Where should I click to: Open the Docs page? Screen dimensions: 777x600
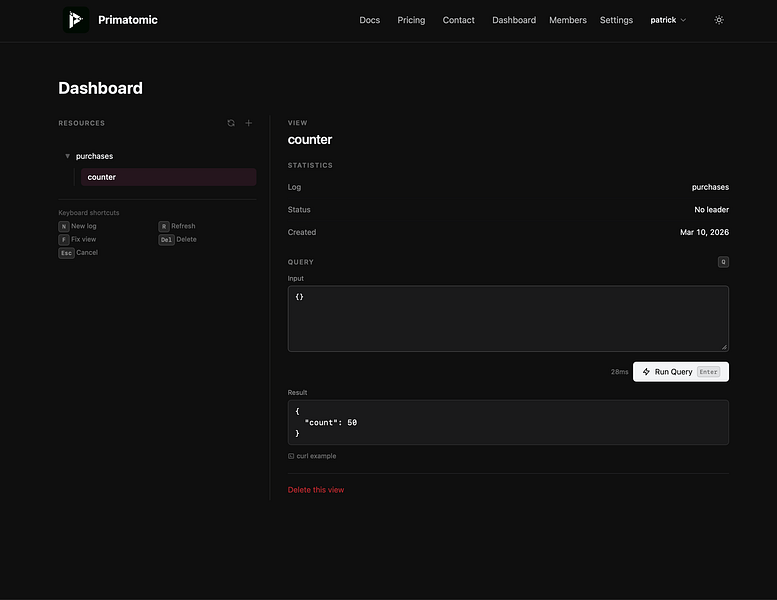369,20
